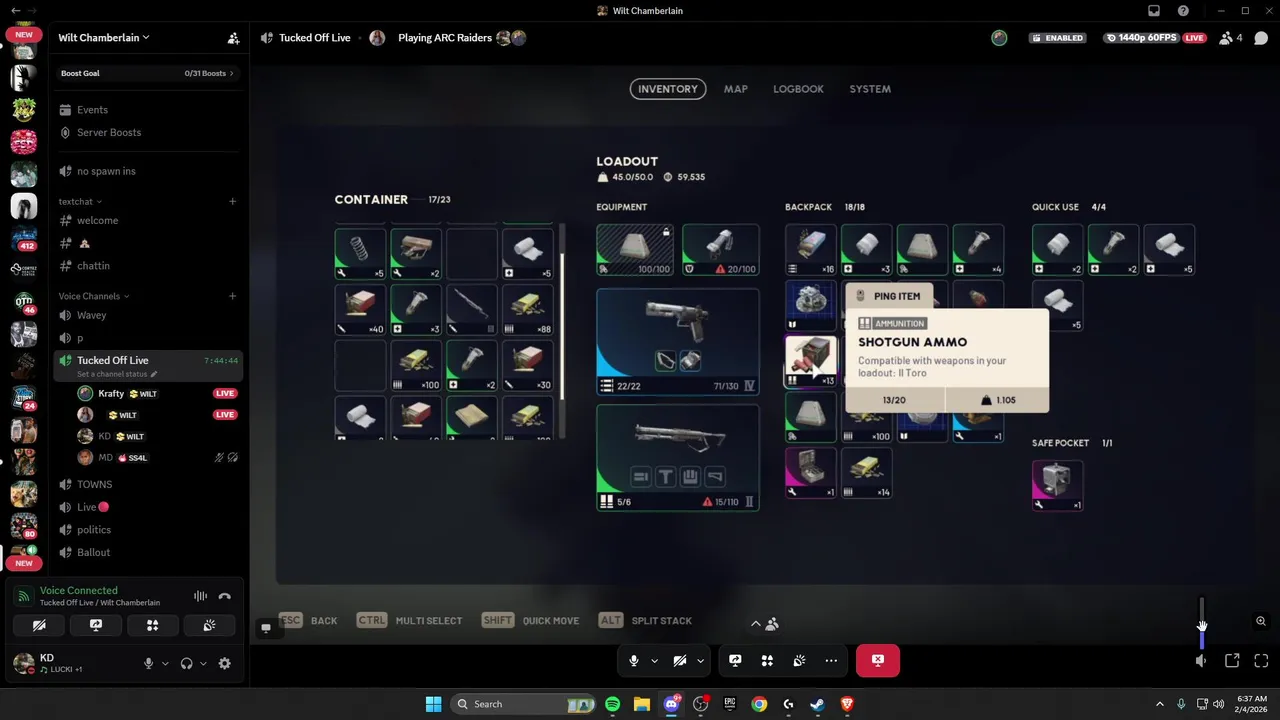The height and width of the screenshot is (720, 1280).
Task: Open camera options arrow in bottom call controls
Action: 700,661
